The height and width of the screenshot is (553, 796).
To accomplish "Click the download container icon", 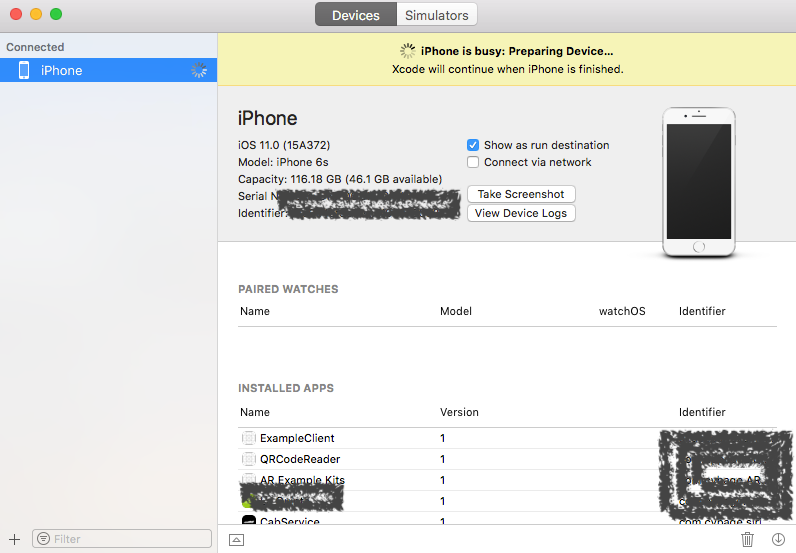I will 778,539.
